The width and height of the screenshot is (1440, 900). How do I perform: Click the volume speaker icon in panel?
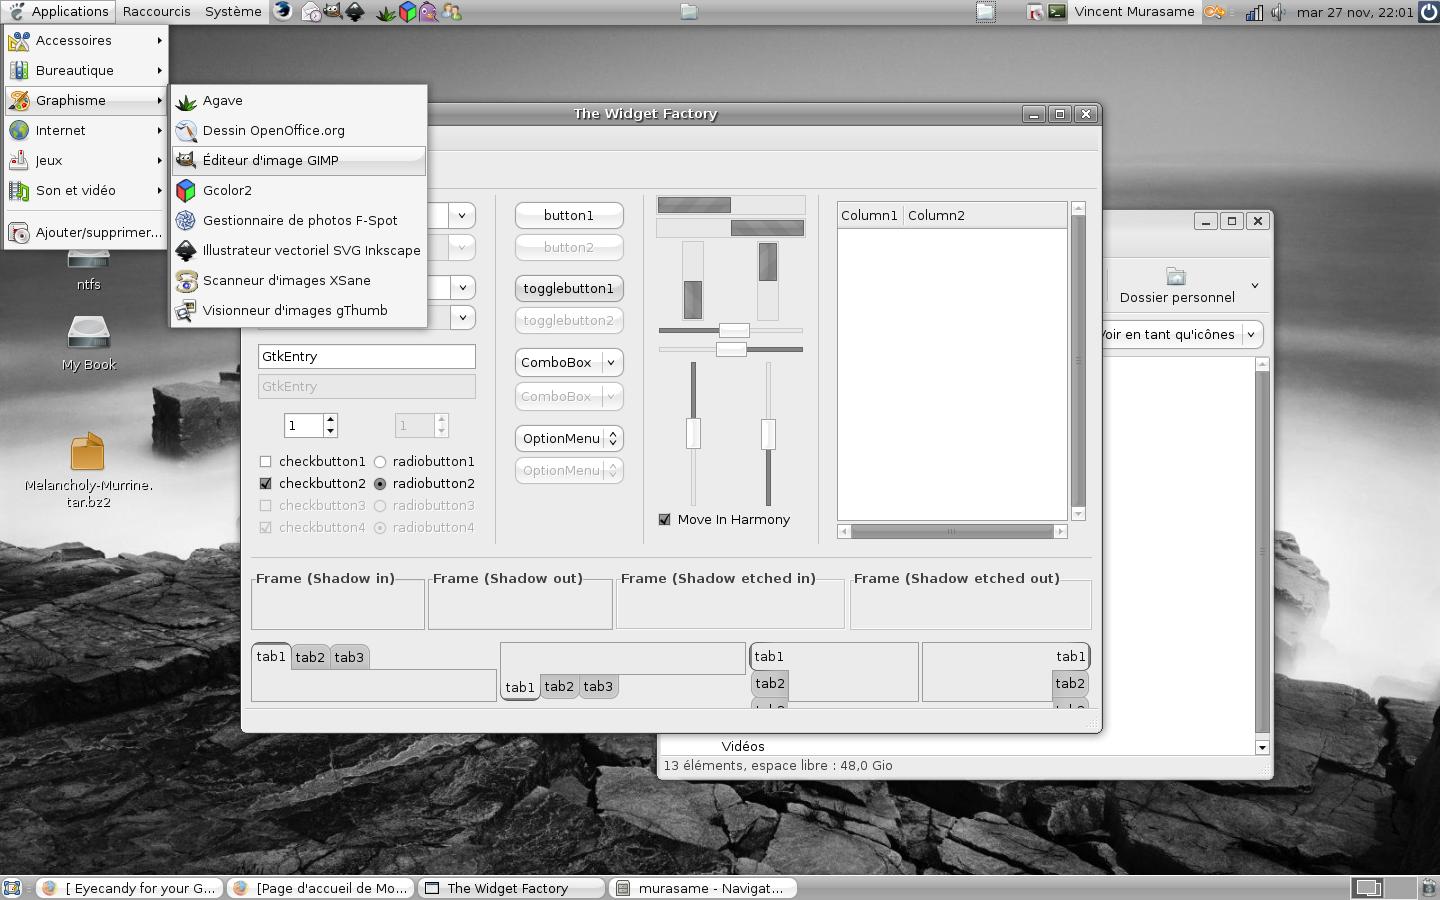(1278, 12)
